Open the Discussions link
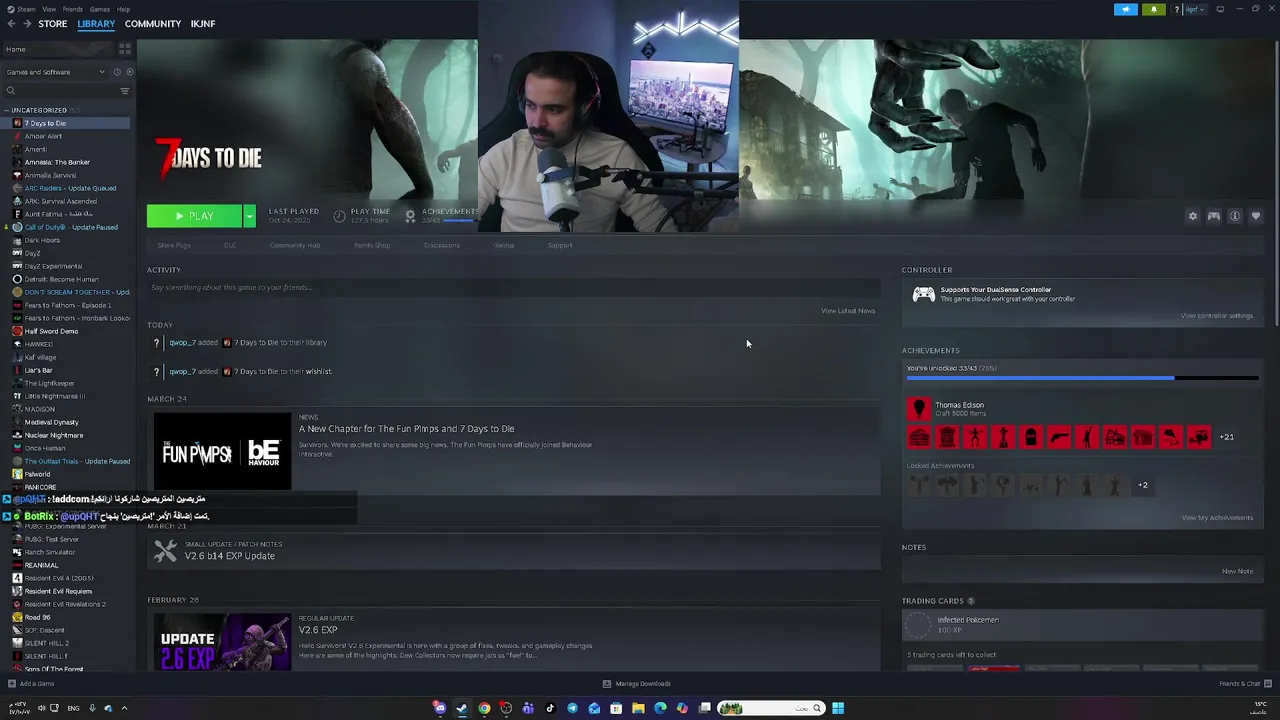 pos(442,245)
